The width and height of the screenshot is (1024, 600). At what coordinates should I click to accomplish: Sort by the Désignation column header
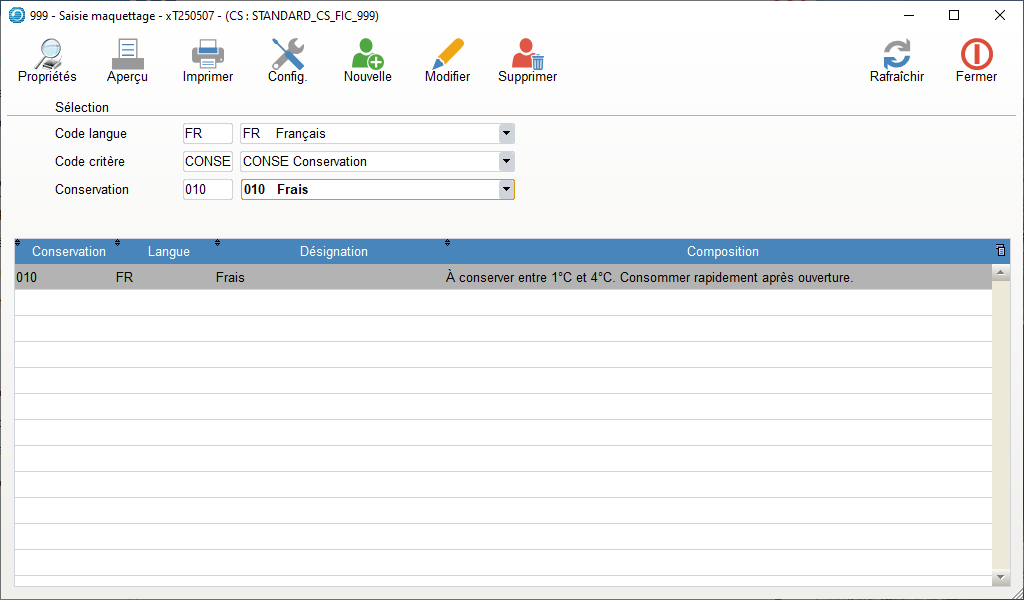click(333, 252)
